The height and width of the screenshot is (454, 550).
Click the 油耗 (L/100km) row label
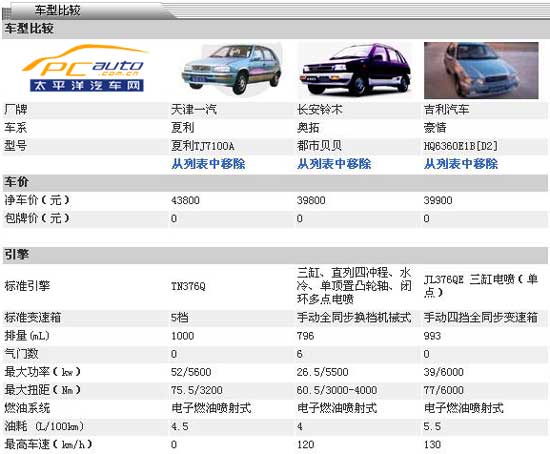tap(44, 427)
